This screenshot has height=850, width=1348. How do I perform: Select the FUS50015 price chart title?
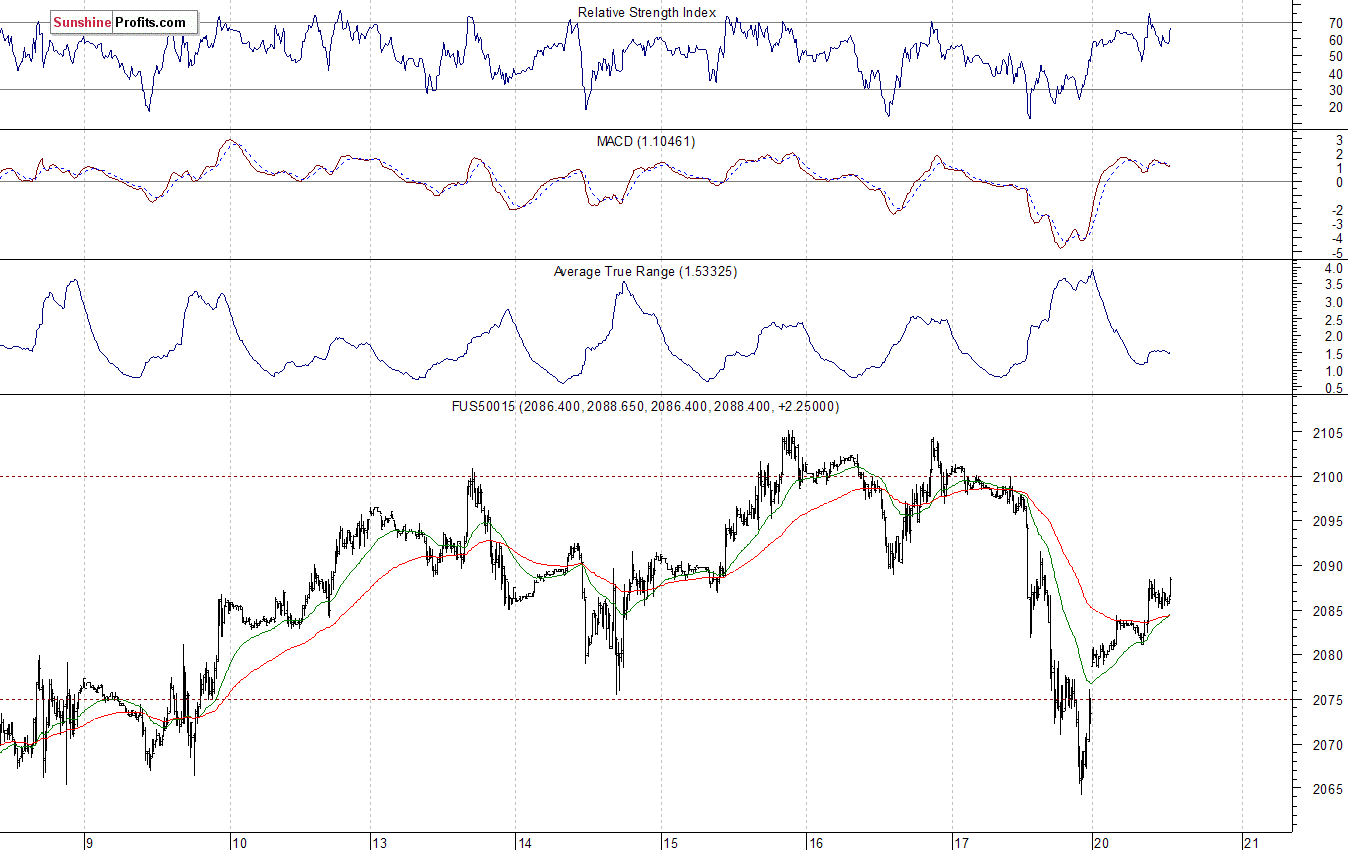click(x=646, y=407)
